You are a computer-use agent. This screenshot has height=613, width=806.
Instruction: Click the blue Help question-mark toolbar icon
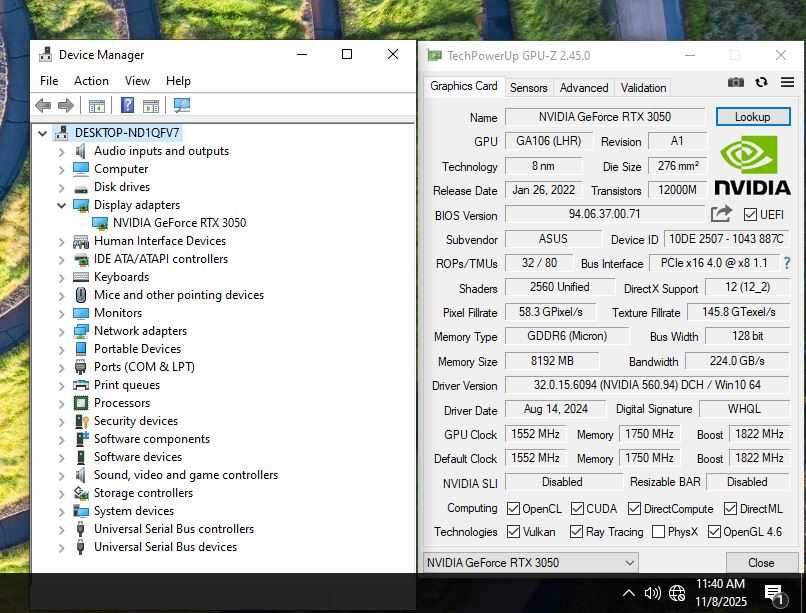pyautogui.click(x=127, y=105)
